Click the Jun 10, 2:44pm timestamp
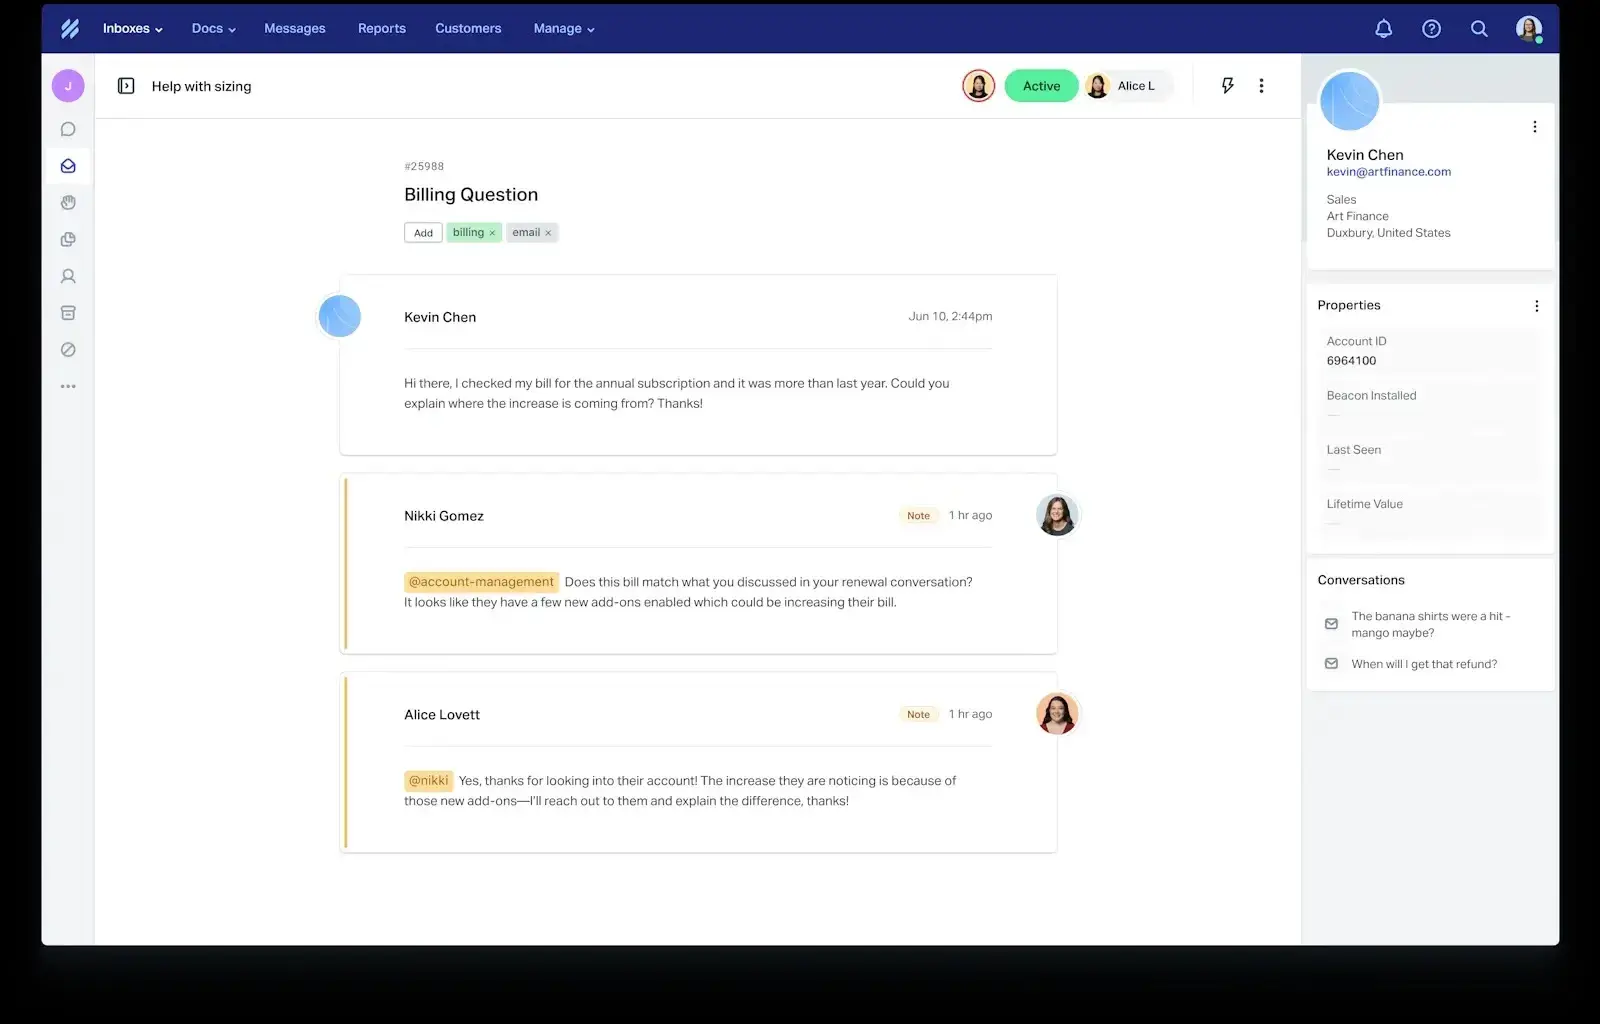 pyautogui.click(x=950, y=317)
